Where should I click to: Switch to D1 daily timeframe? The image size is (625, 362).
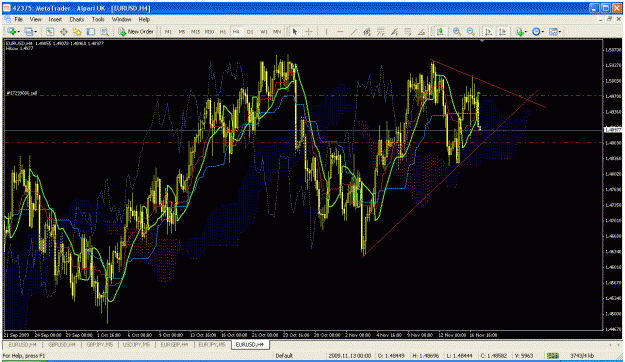[250, 31]
